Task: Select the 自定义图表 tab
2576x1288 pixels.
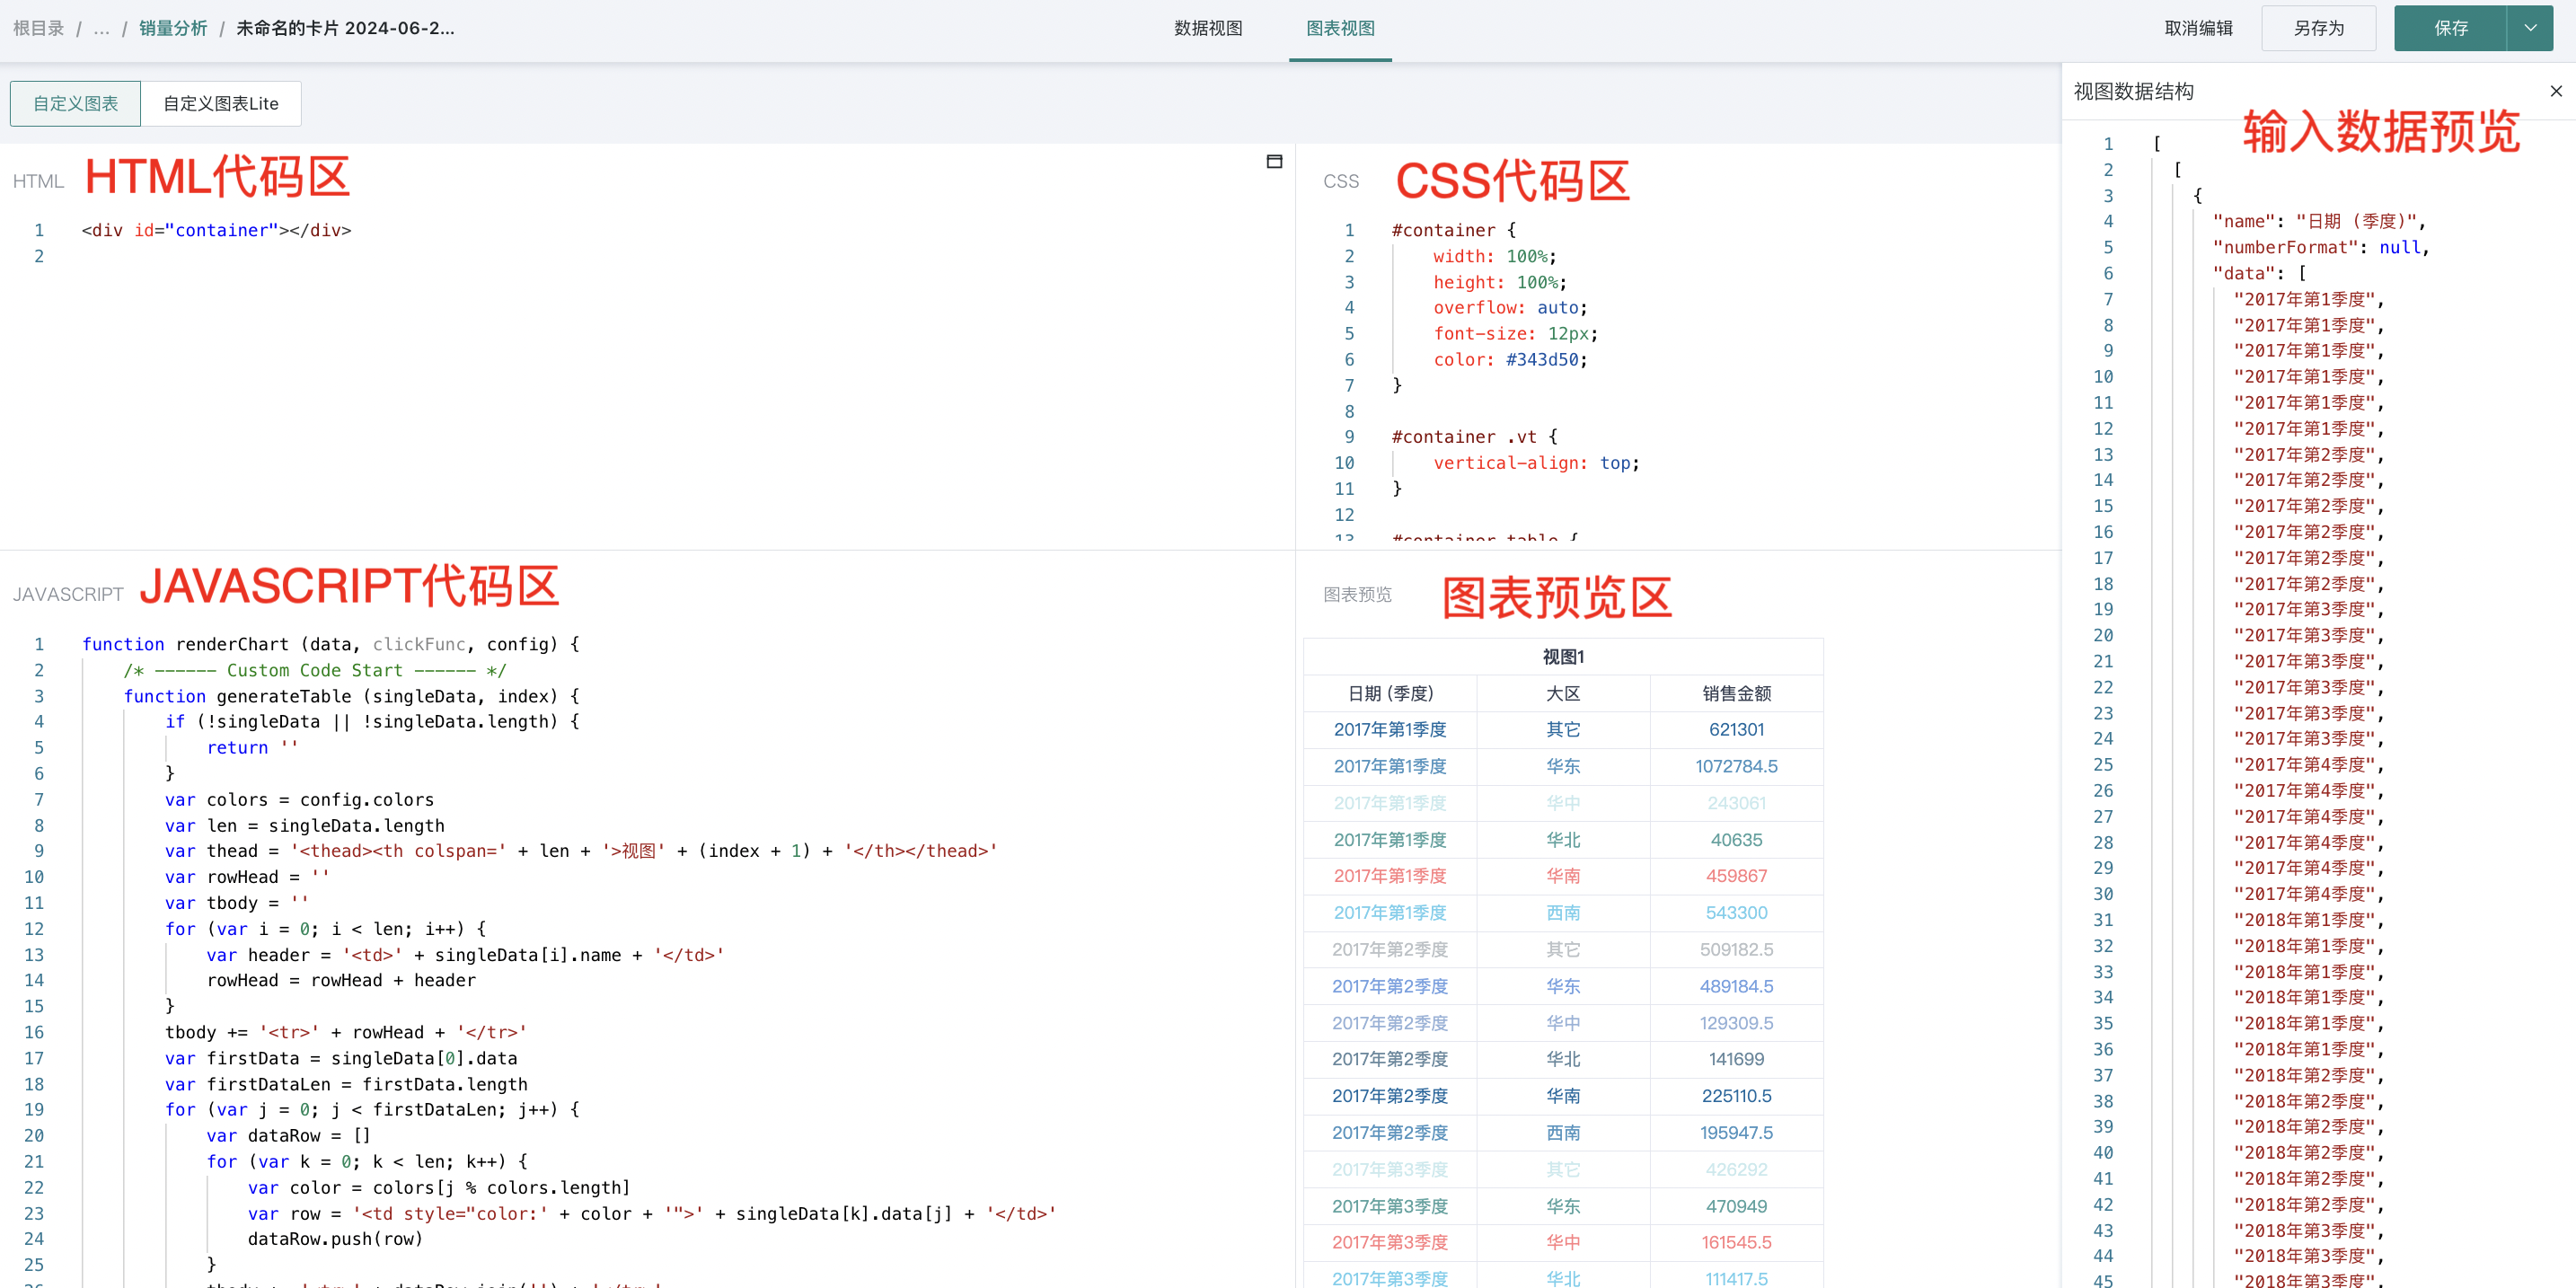Action: [x=75, y=104]
